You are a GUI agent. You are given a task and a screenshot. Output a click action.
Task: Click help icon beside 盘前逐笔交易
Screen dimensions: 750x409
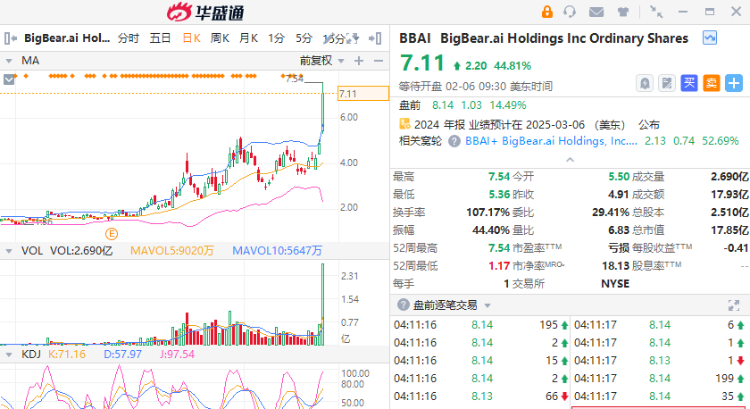404,305
